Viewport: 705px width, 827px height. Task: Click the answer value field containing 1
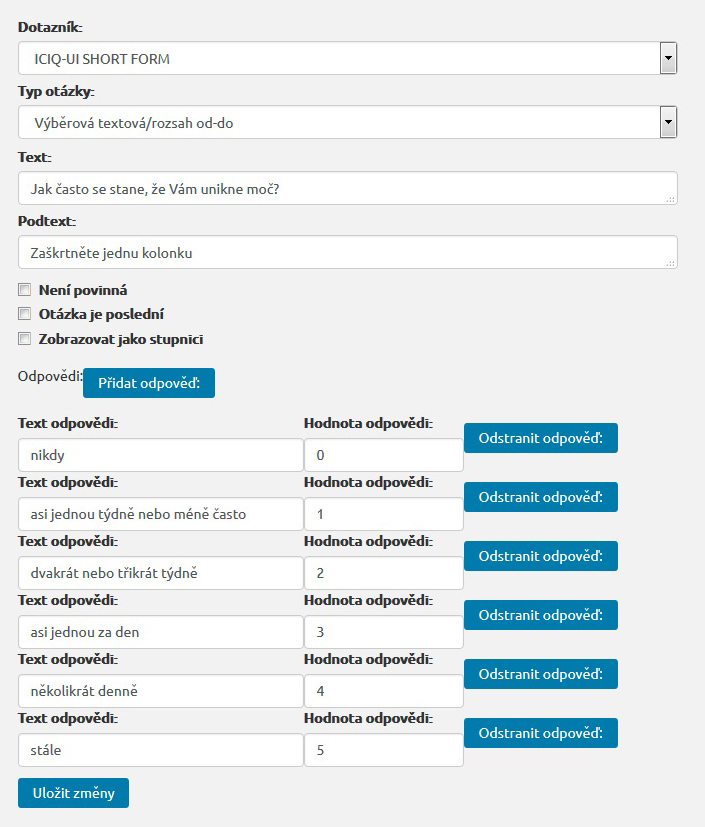(383, 514)
